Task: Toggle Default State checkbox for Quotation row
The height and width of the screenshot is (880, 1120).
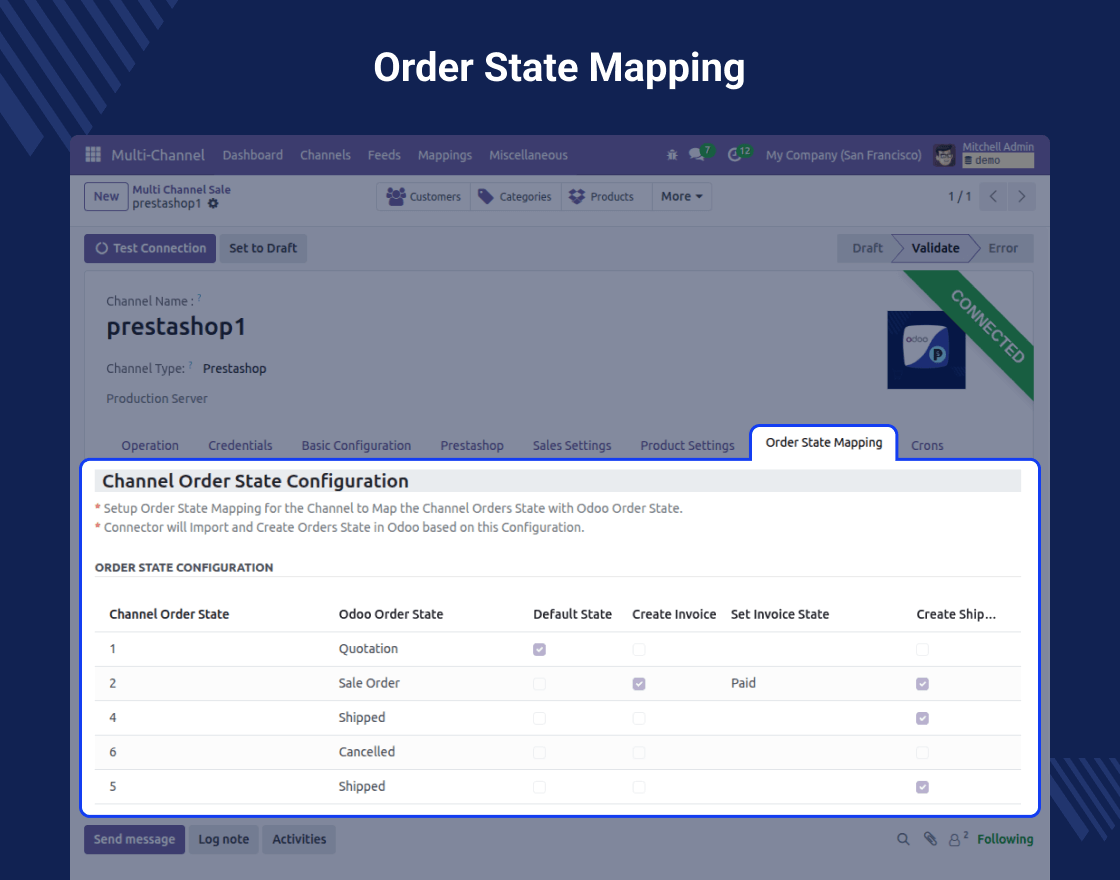Action: click(x=539, y=649)
